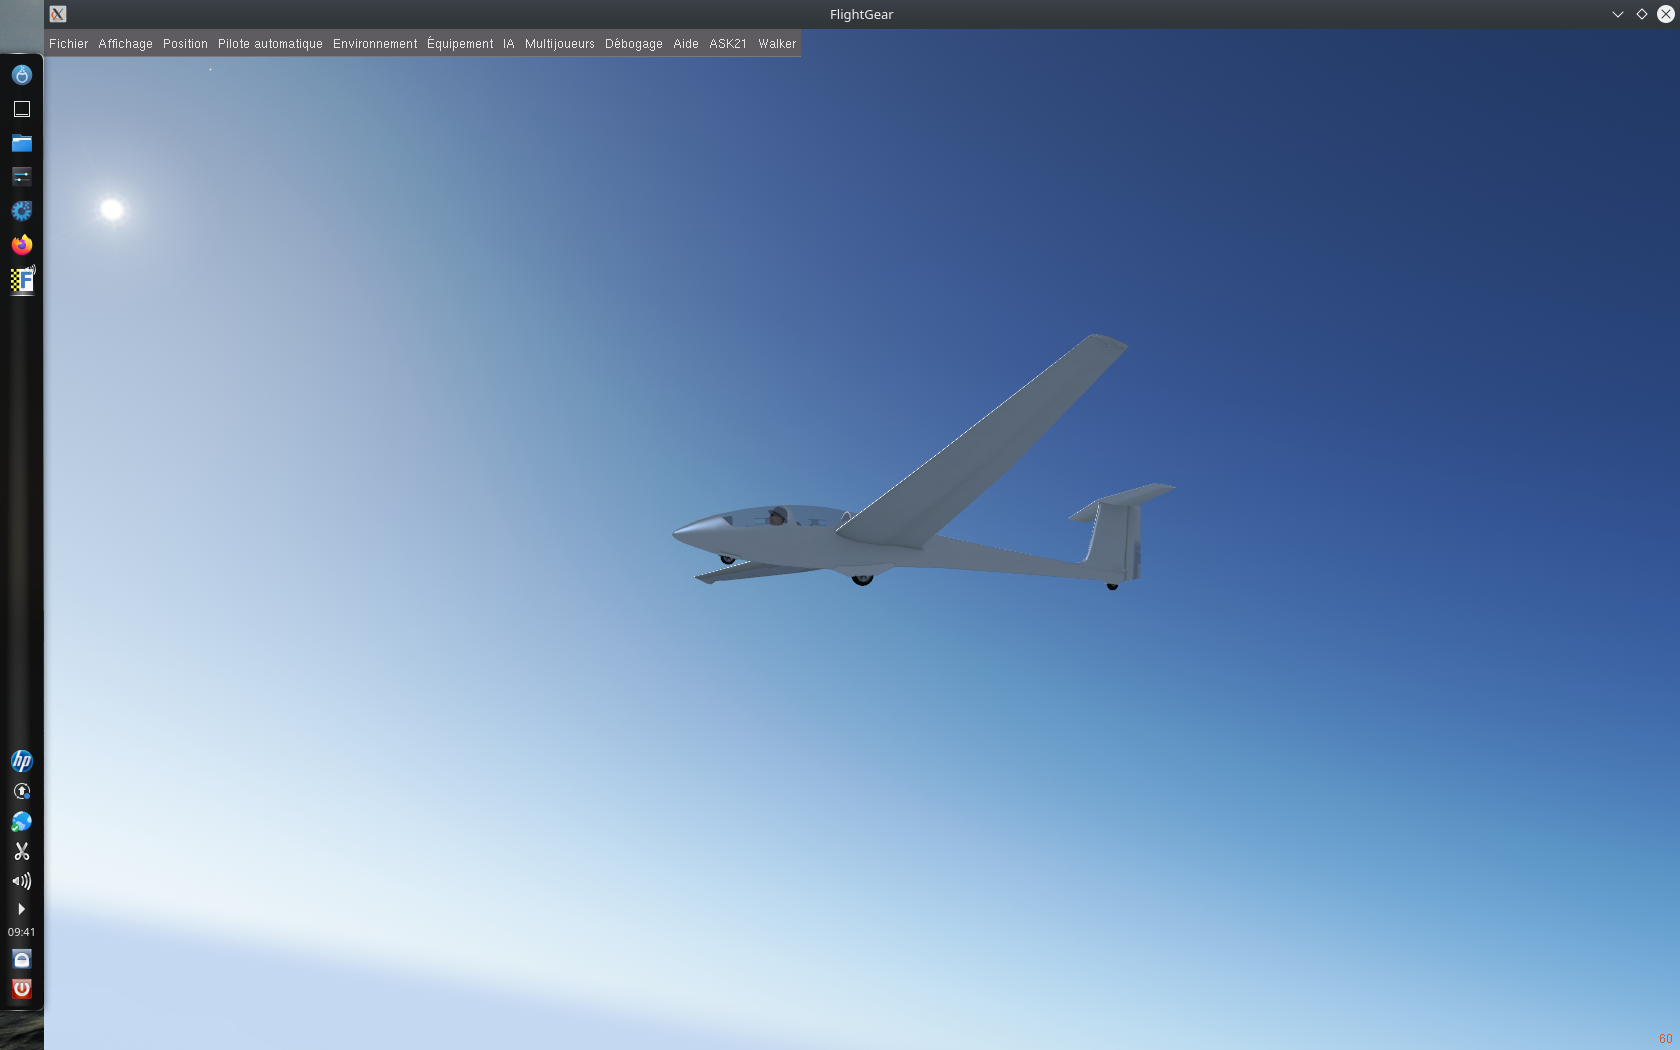Open the file manager folder icon
The image size is (1680, 1050).
22,143
